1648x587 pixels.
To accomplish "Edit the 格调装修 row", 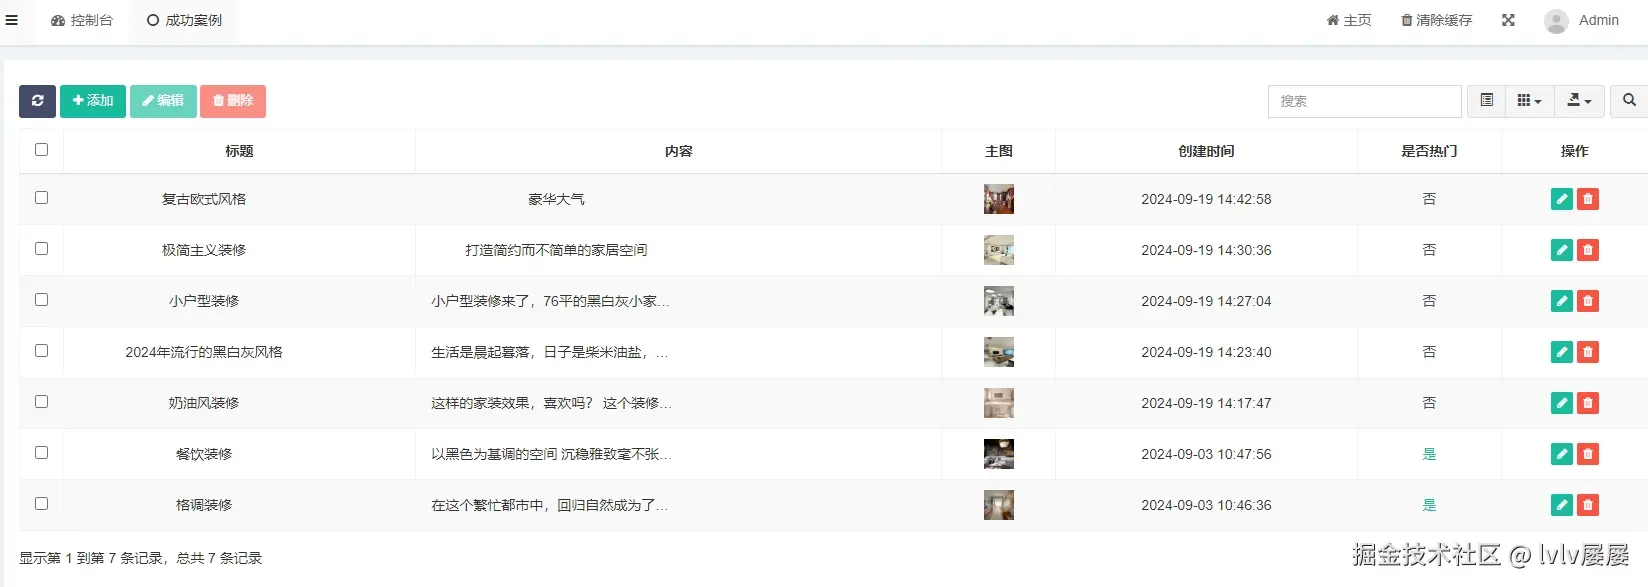I will (1562, 505).
